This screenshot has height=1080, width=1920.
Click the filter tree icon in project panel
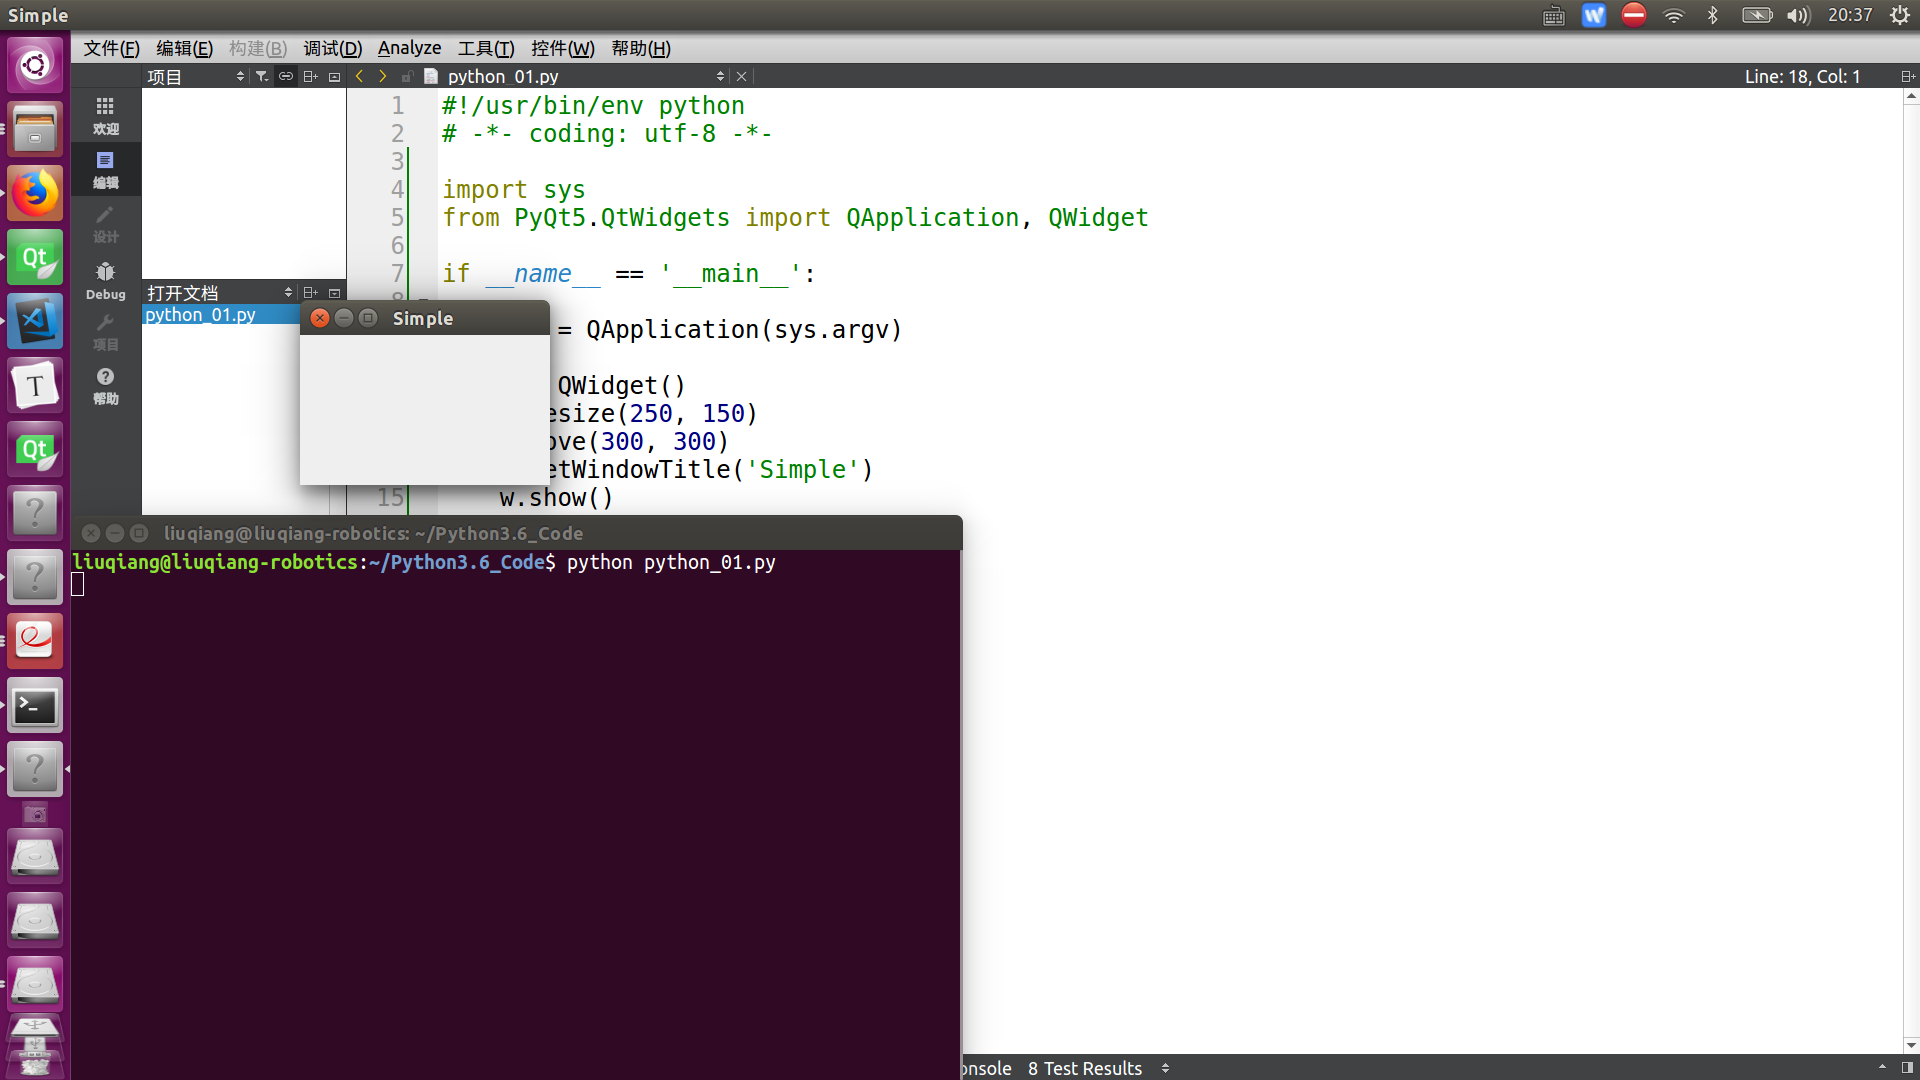pyautogui.click(x=262, y=76)
